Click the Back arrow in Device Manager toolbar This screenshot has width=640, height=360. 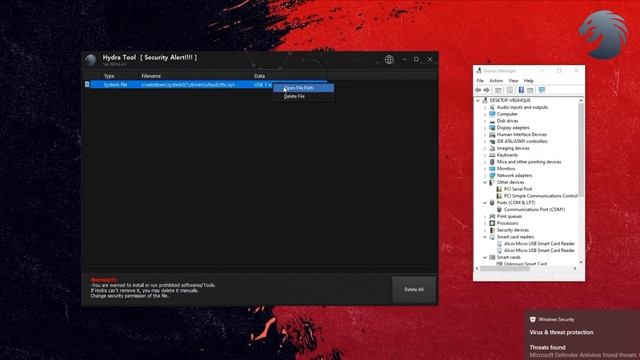click(478, 90)
